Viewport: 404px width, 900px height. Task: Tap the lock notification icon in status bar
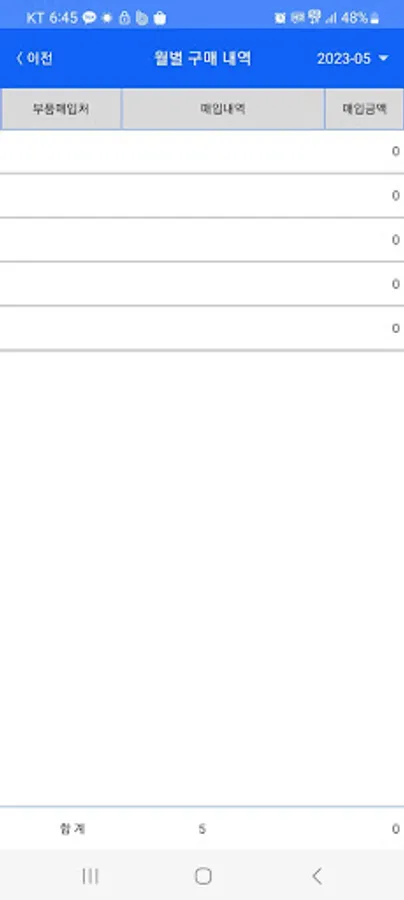tap(124, 18)
